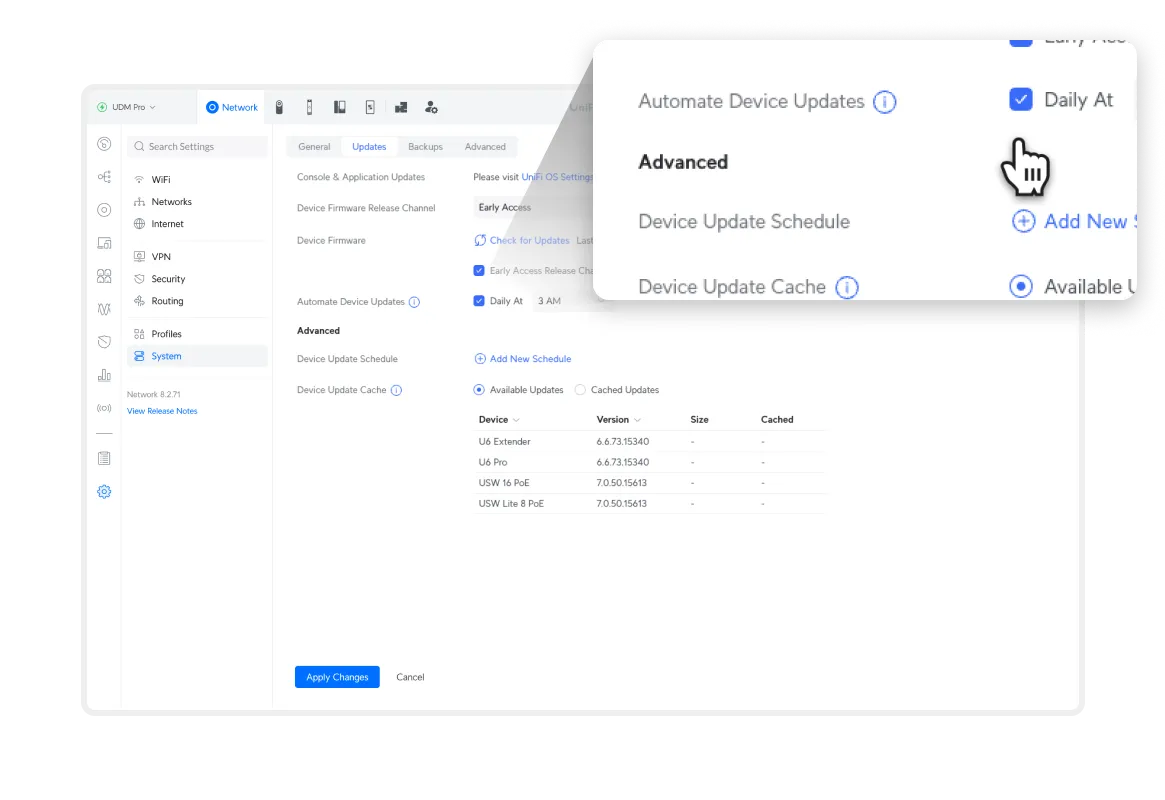Switch to the Network application tab
The image size is (1165, 800).
click(232, 107)
